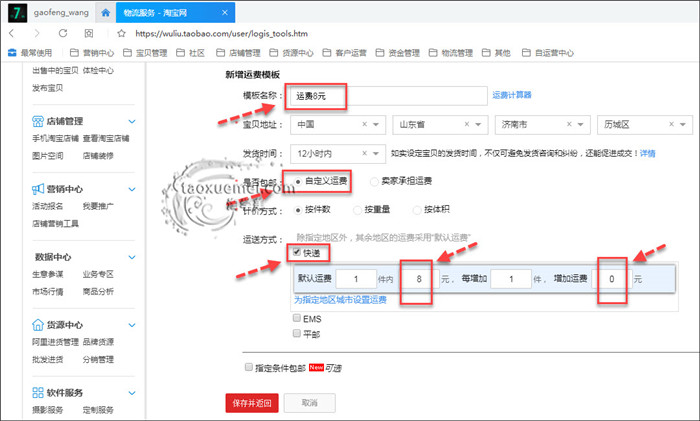700x421 pixels.
Task: Open 阿里进货管理 link
Action: pyautogui.click(x=55, y=342)
